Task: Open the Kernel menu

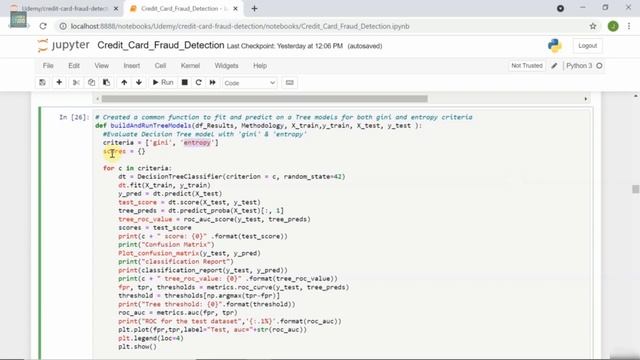Action: point(190,66)
